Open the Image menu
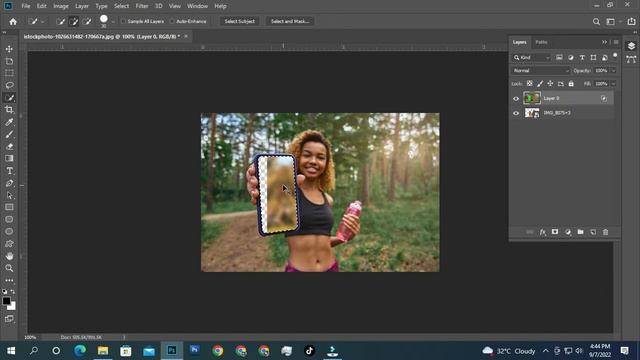Screen dimensions: 640x360 tap(61, 6)
